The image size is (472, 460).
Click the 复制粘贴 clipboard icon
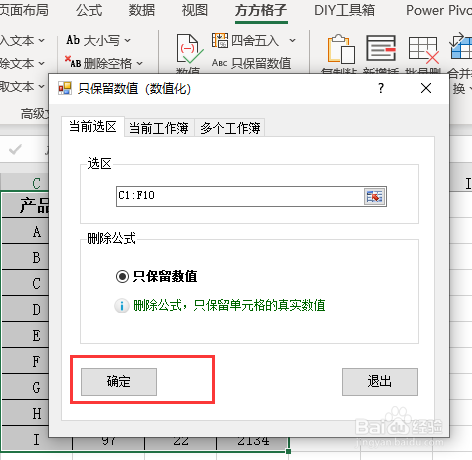341,49
